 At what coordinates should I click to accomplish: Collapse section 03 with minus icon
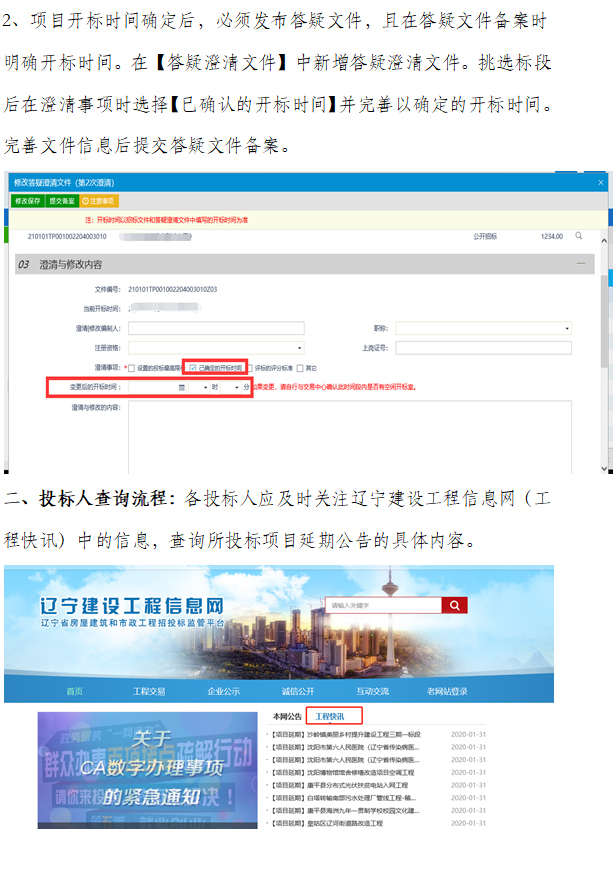582,264
